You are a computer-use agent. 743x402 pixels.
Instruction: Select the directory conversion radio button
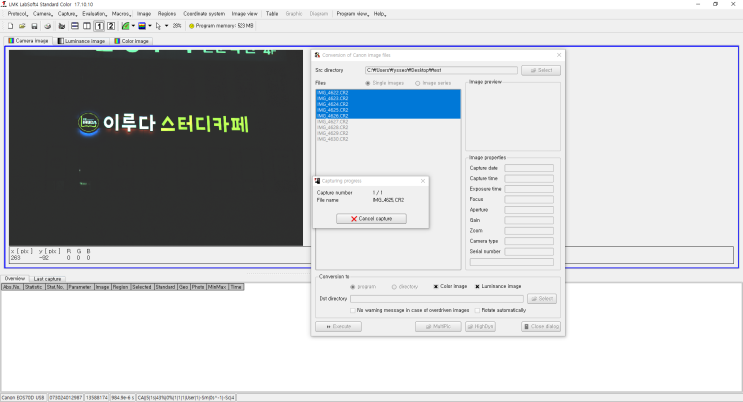[x=394, y=287]
